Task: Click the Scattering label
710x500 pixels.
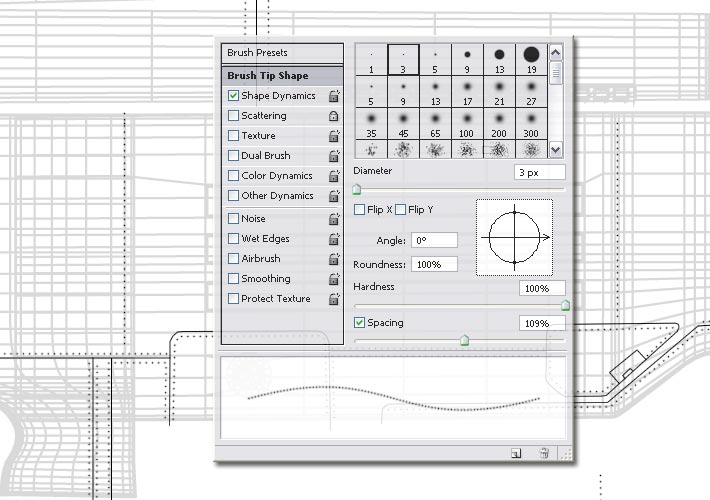Action: (264, 115)
